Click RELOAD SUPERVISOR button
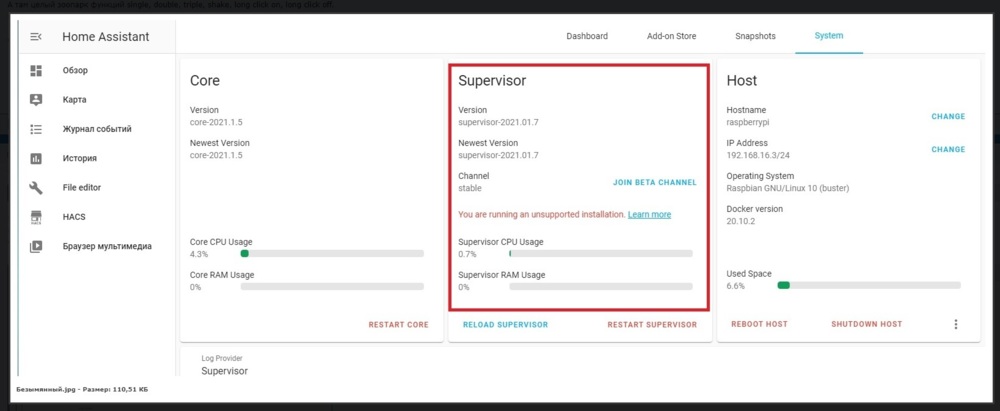 coord(505,325)
